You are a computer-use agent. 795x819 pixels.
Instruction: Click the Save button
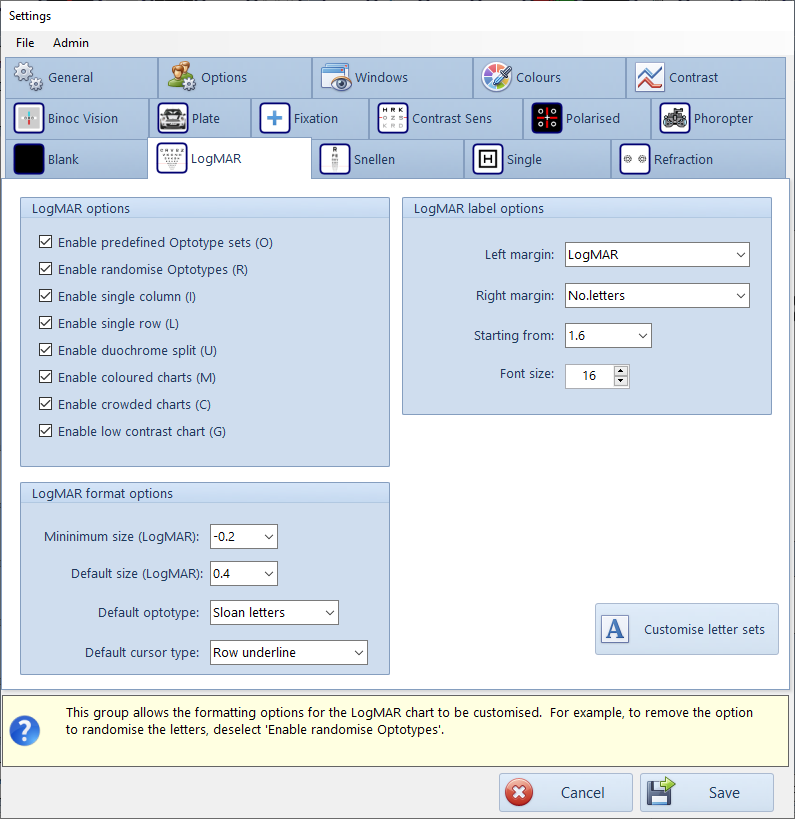[707, 792]
